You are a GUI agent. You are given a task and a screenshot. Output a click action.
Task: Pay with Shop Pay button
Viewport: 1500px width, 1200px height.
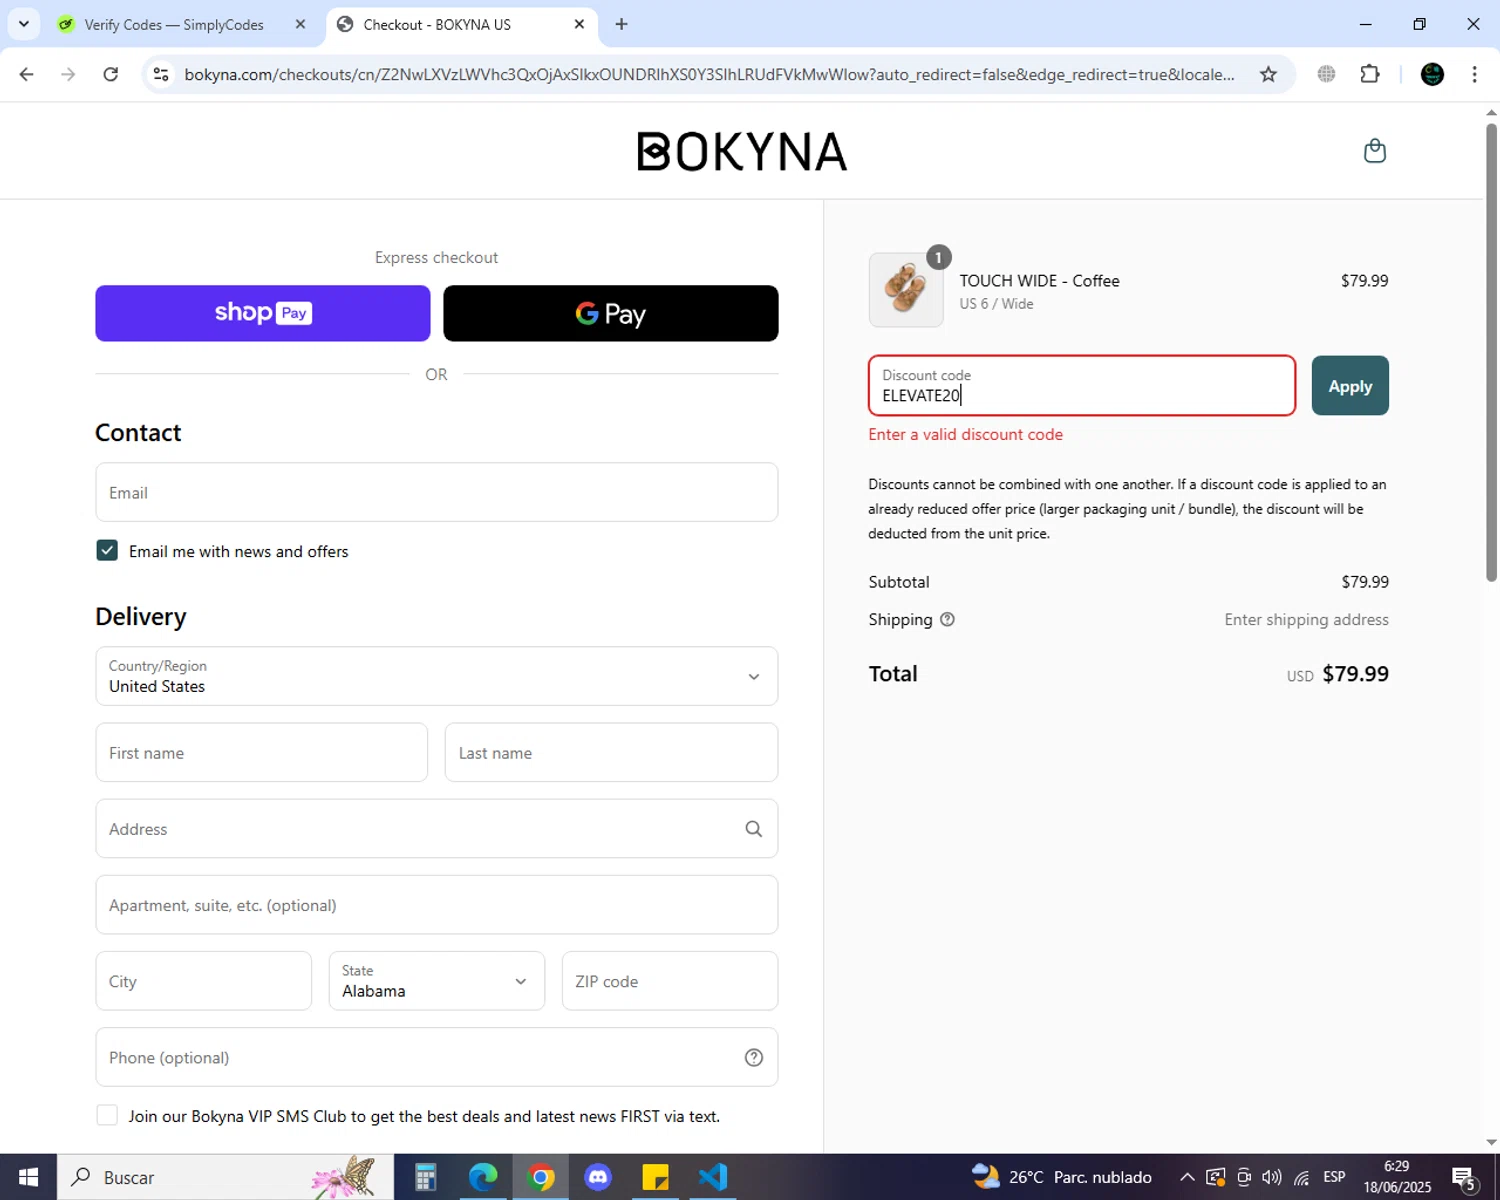point(263,313)
